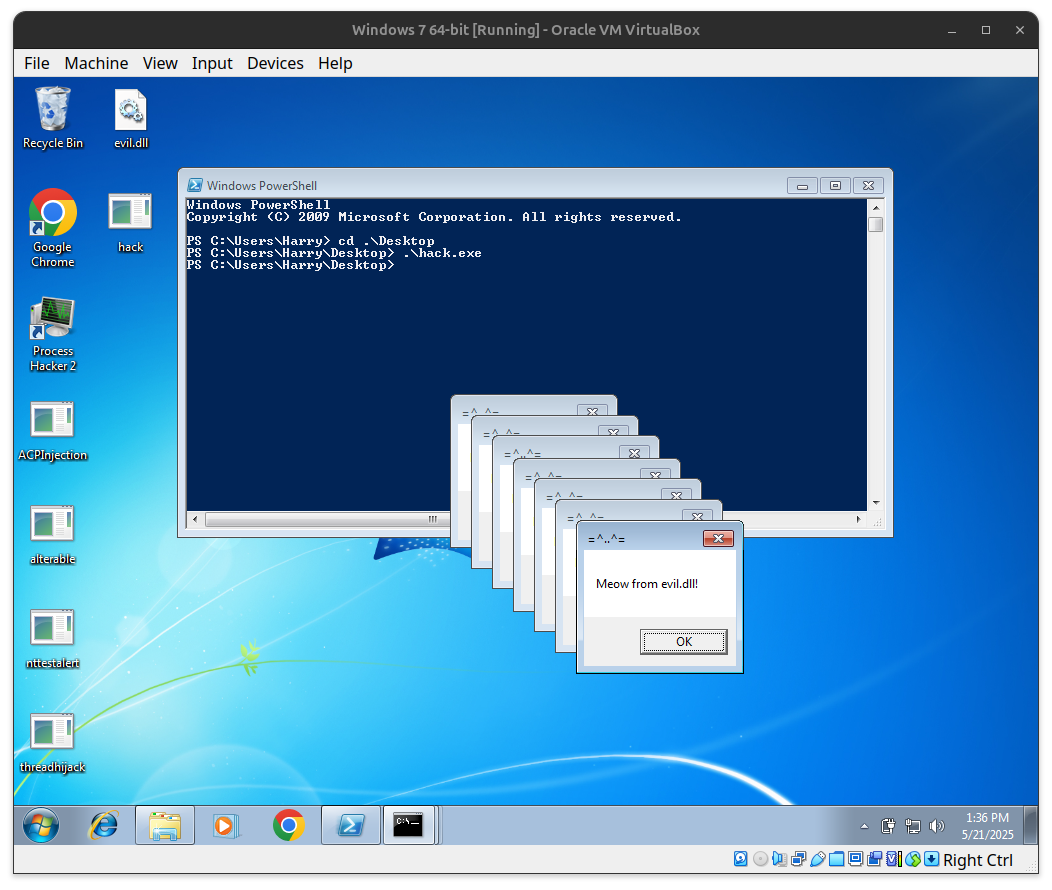Maximize the Windows PowerShell window
Screen dimensions: 1052x890
[835, 185]
